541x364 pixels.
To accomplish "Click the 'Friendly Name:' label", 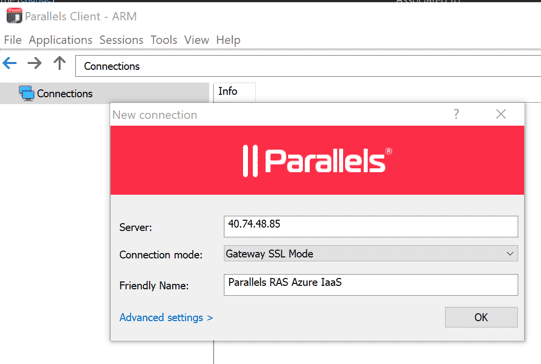I will [154, 285].
